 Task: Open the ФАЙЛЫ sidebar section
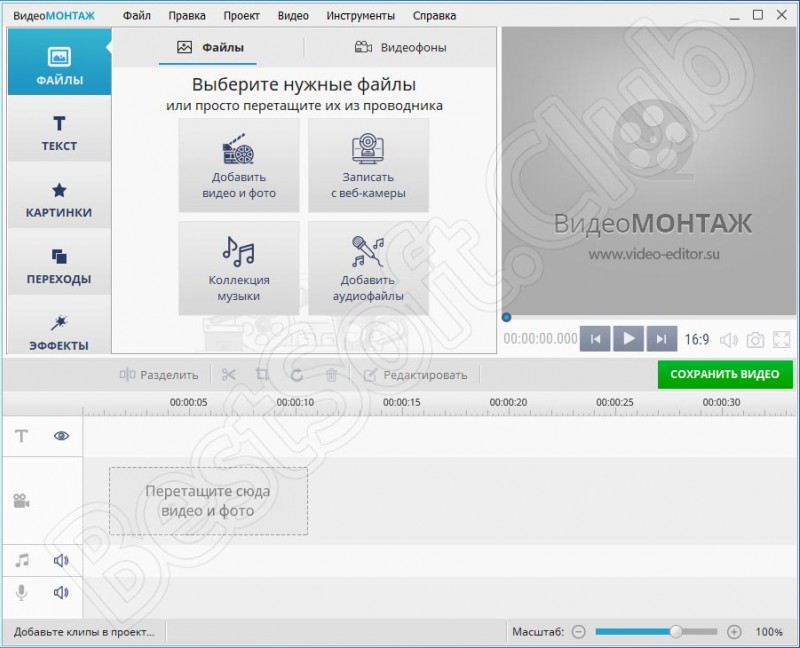(x=59, y=62)
